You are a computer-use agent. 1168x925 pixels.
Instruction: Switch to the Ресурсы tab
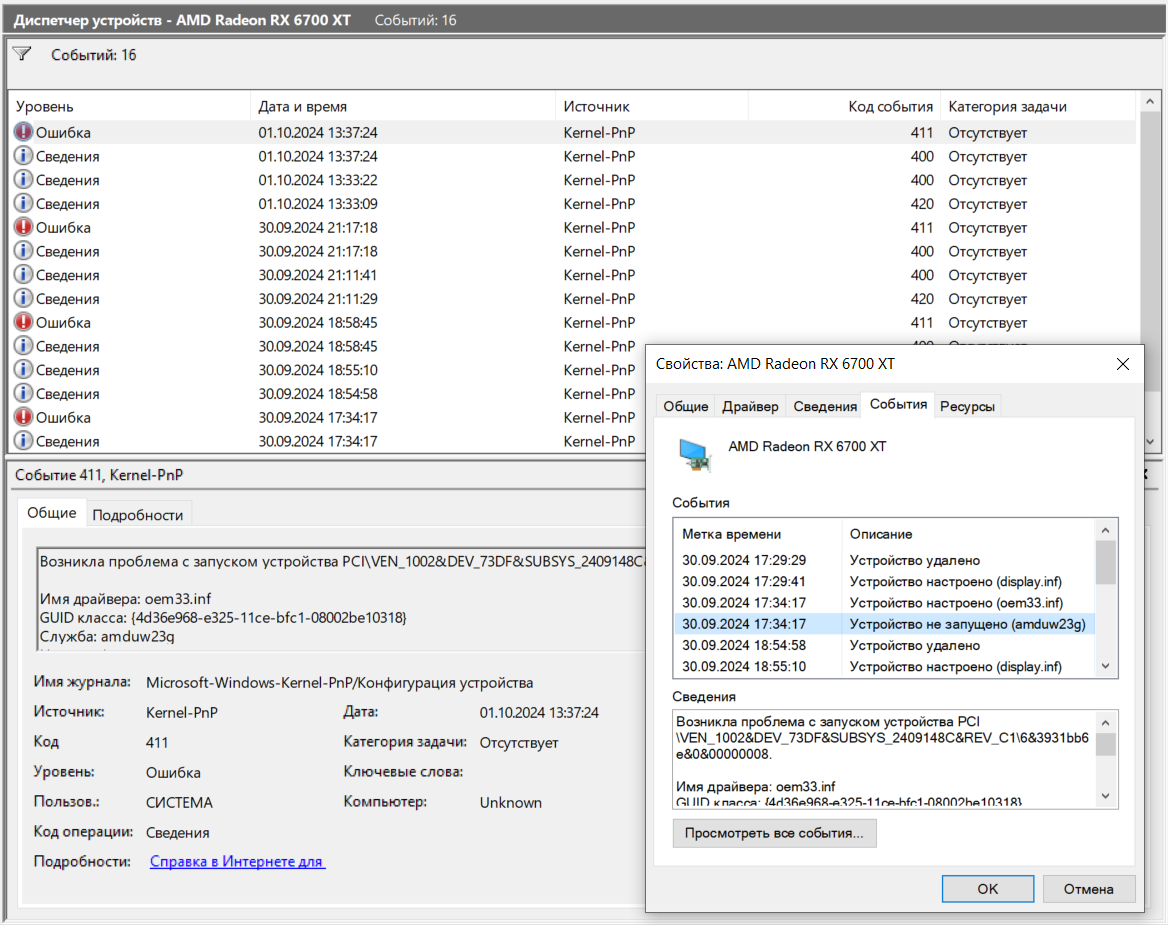[967, 407]
